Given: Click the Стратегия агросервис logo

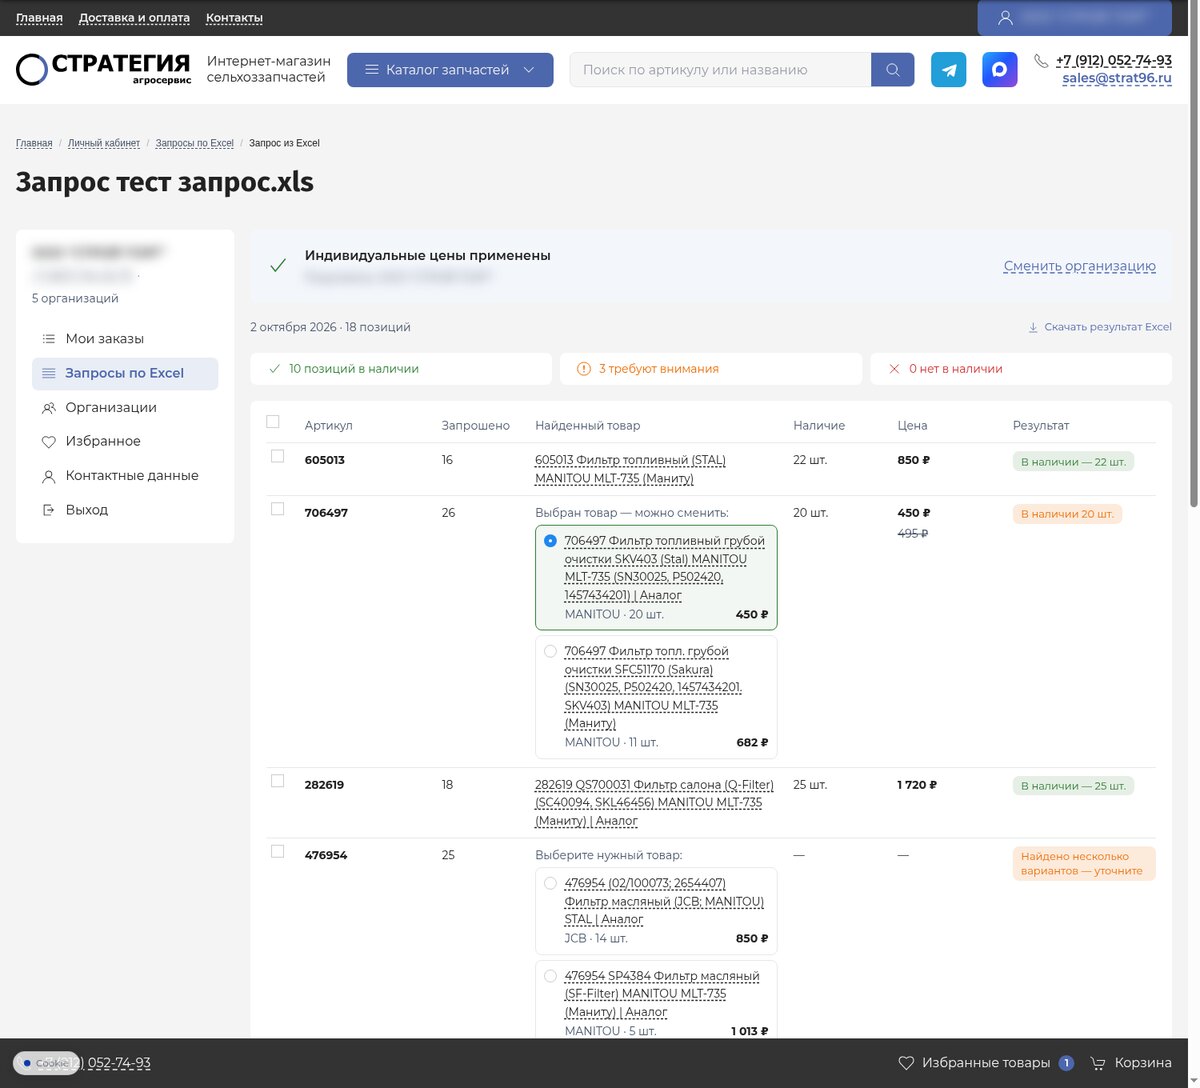Looking at the screenshot, I should point(103,69).
